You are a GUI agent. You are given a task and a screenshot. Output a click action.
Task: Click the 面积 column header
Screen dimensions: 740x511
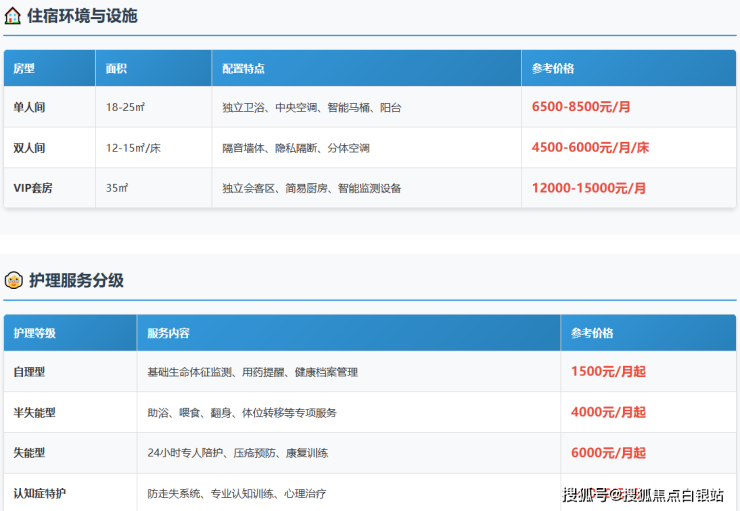click(x=117, y=69)
